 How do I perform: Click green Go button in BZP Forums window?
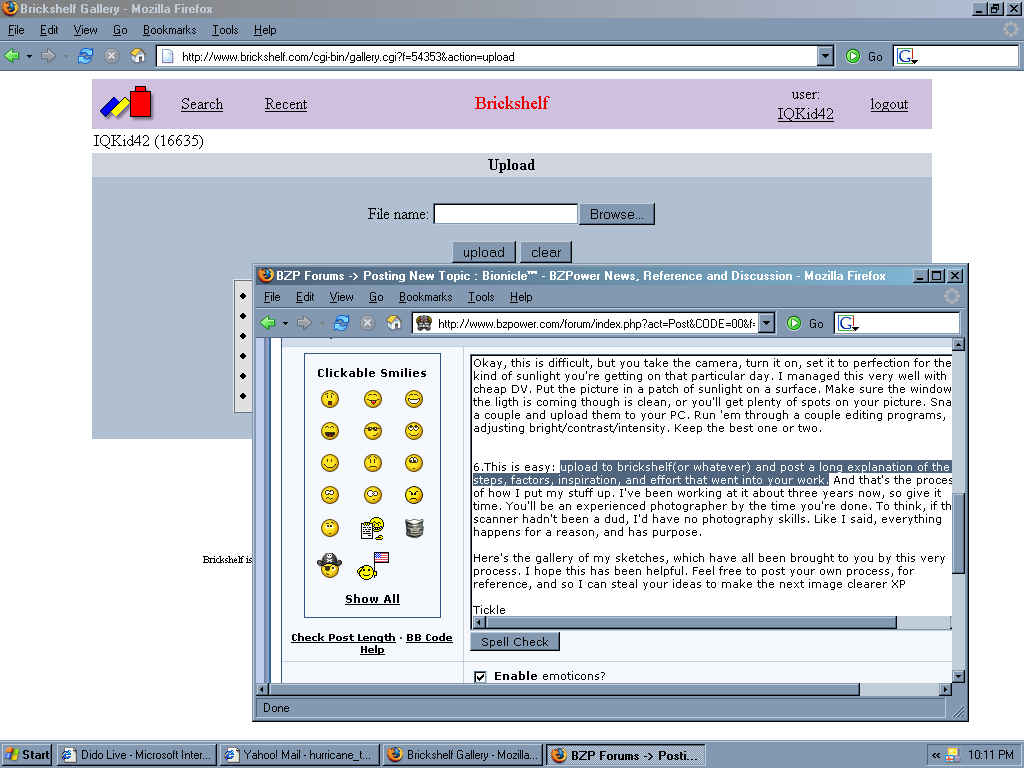pos(793,323)
